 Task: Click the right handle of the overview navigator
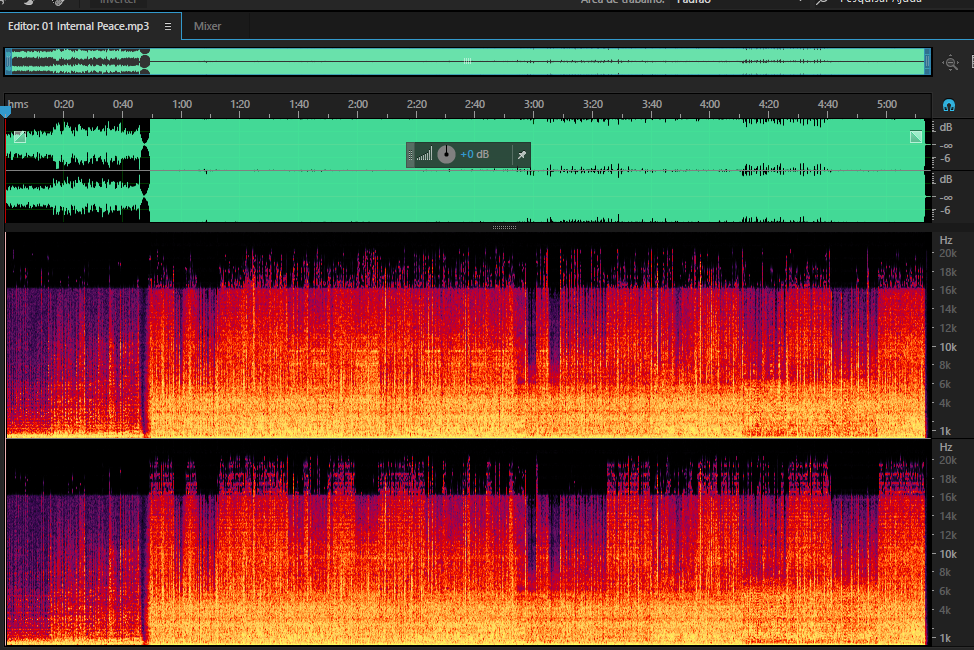pyautogui.click(x=927, y=62)
